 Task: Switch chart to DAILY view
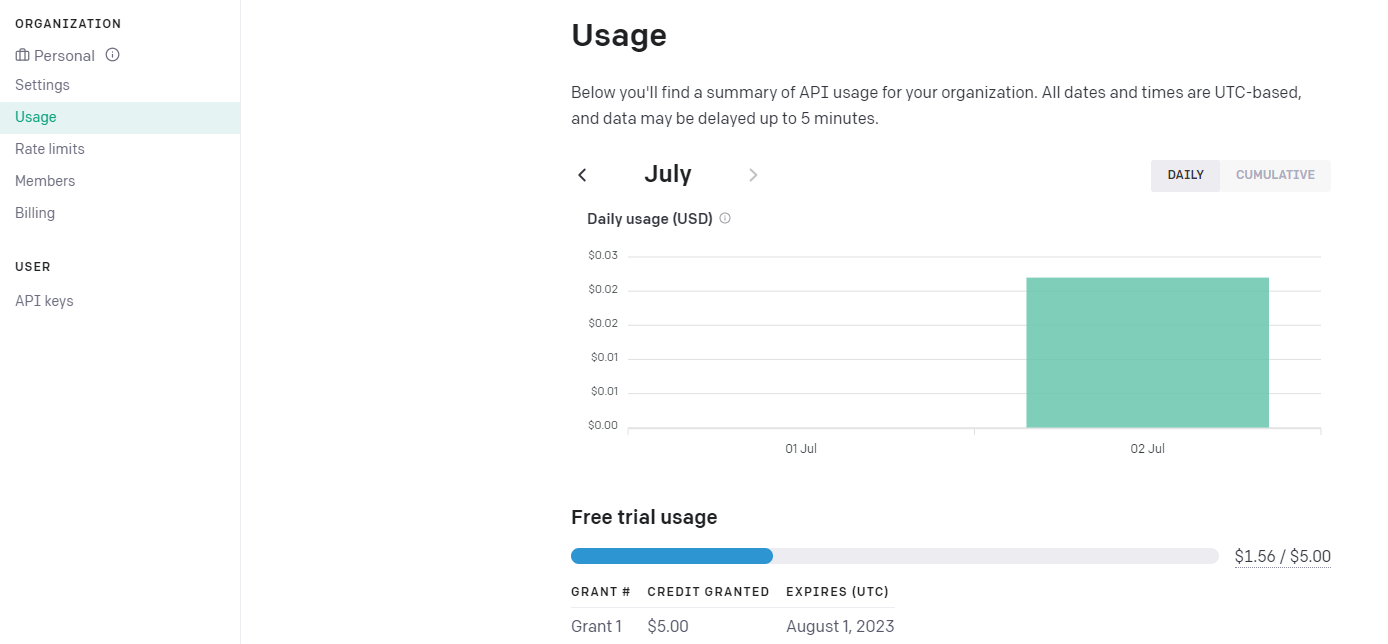[x=1185, y=175]
